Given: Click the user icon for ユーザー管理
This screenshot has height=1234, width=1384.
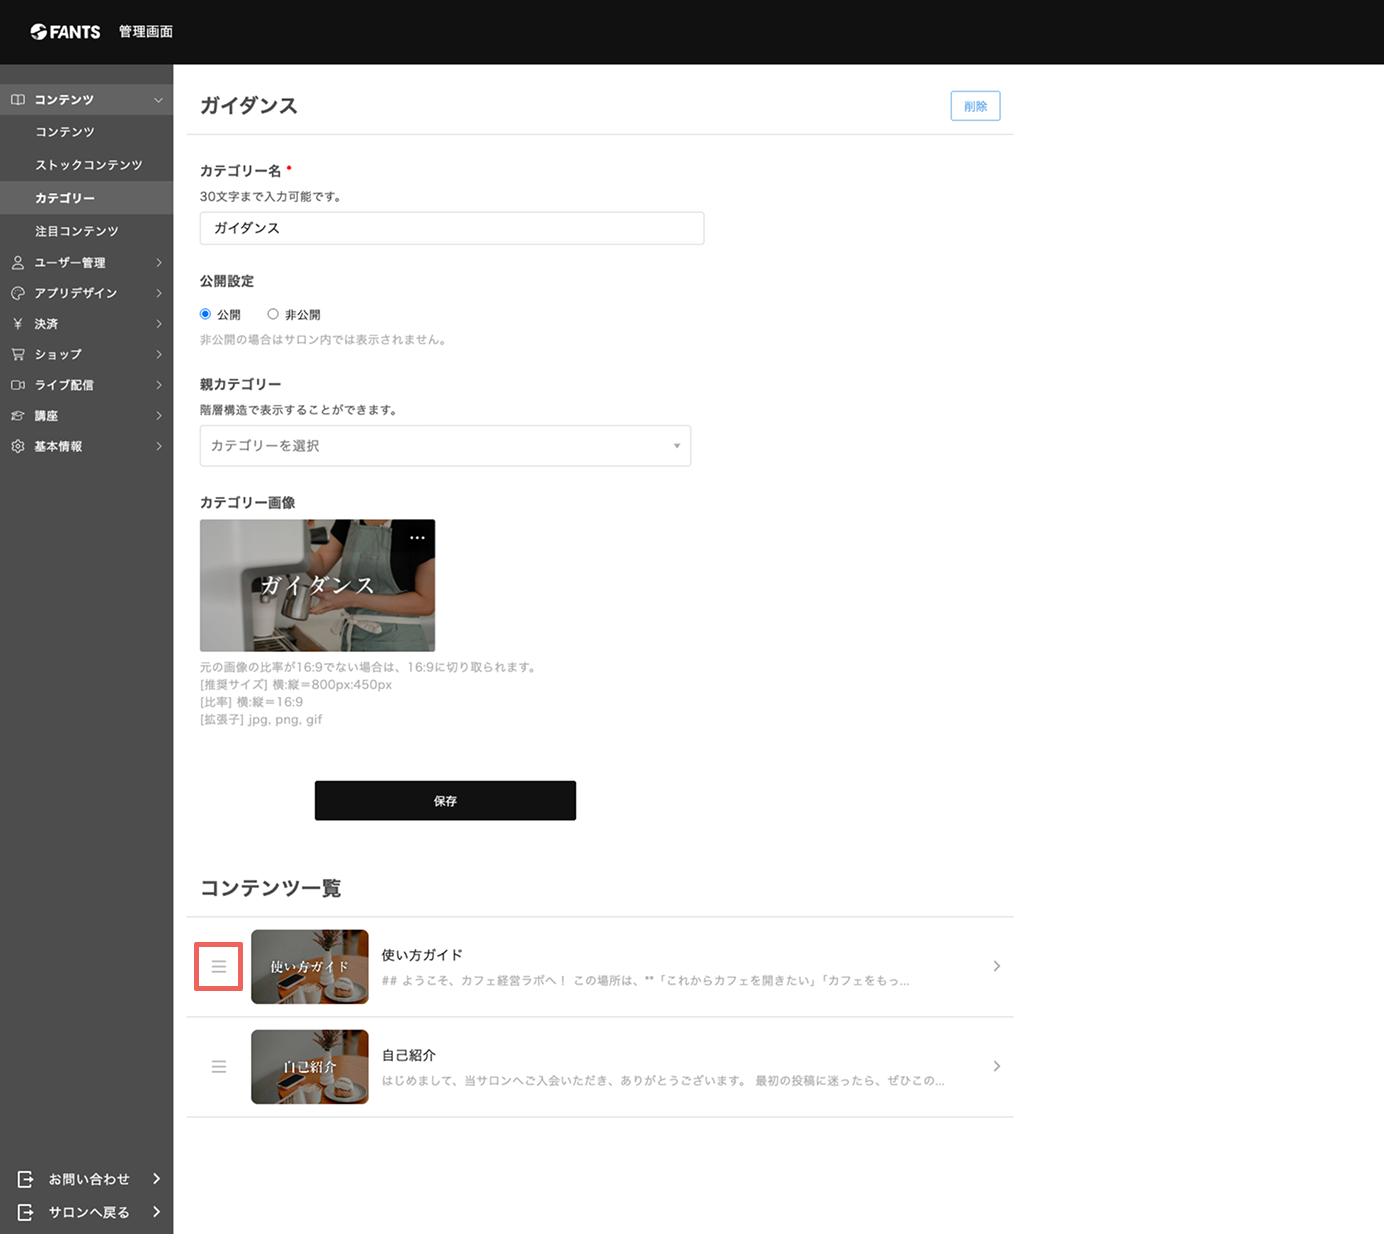Looking at the screenshot, I should point(18,263).
